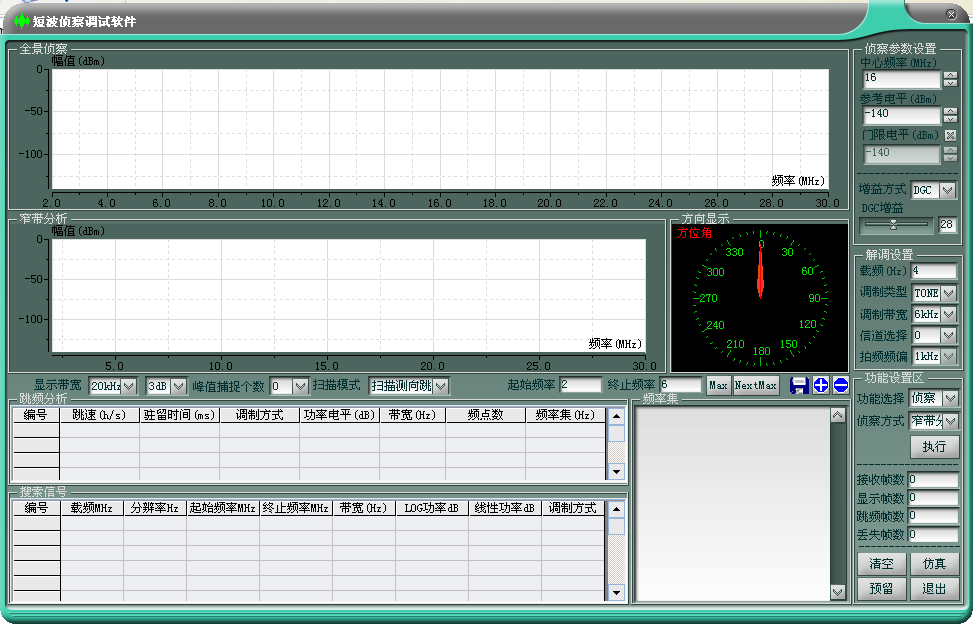973x624 pixels.
Task: Open the 显示带宽 20kHz dropdown
Action: pos(129,386)
